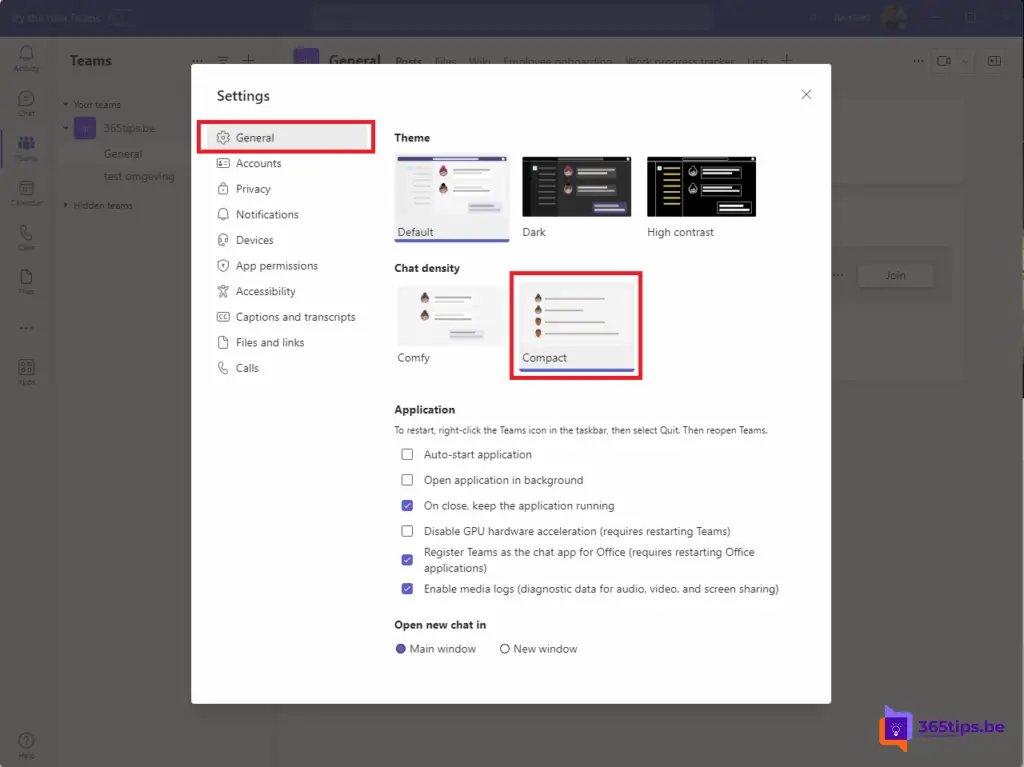
Task: Collapse the 365tips.be team
Action: click(65, 128)
